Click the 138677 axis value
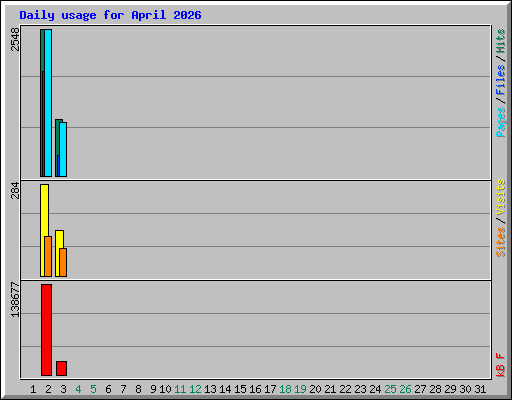The width and height of the screenshot is (512, 400). pyautogui.click(x=15, y=300)
